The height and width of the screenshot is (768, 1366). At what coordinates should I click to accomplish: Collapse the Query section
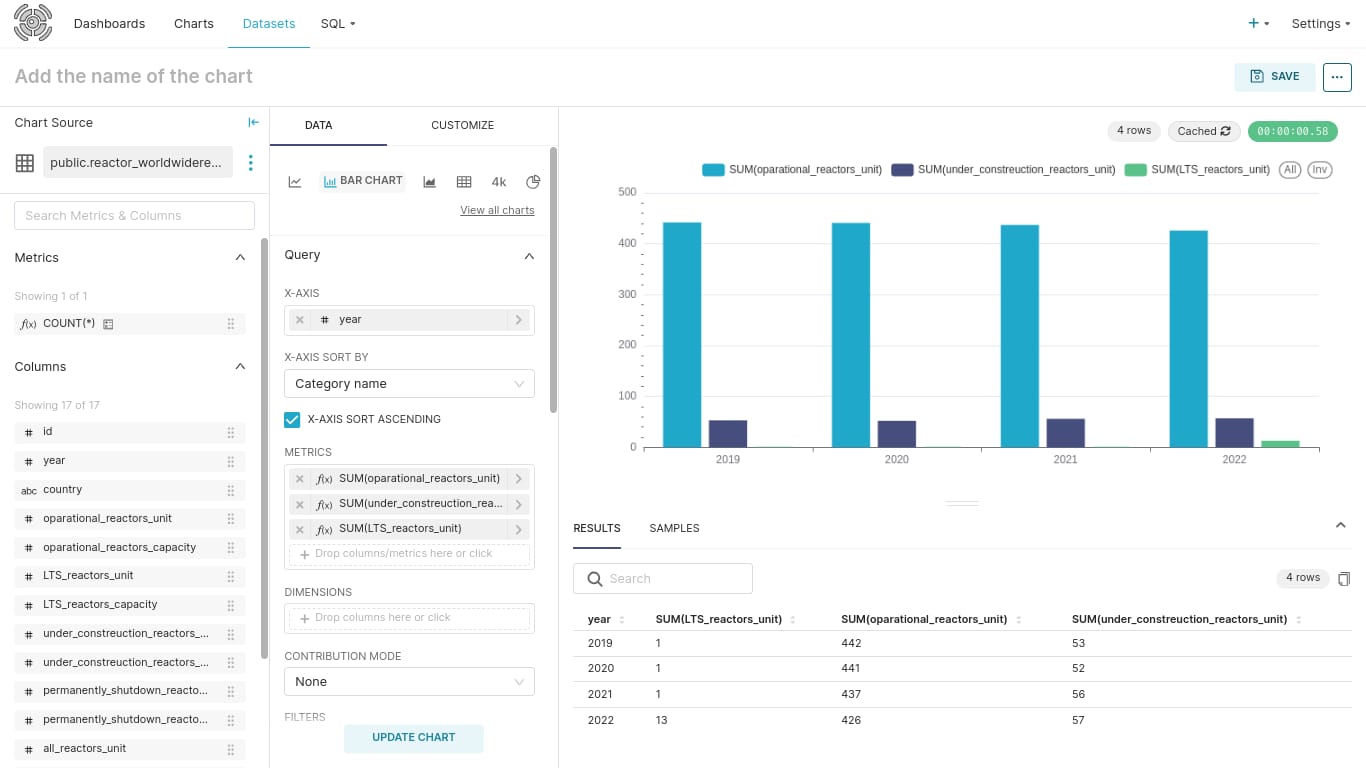(x=529, y=256)
